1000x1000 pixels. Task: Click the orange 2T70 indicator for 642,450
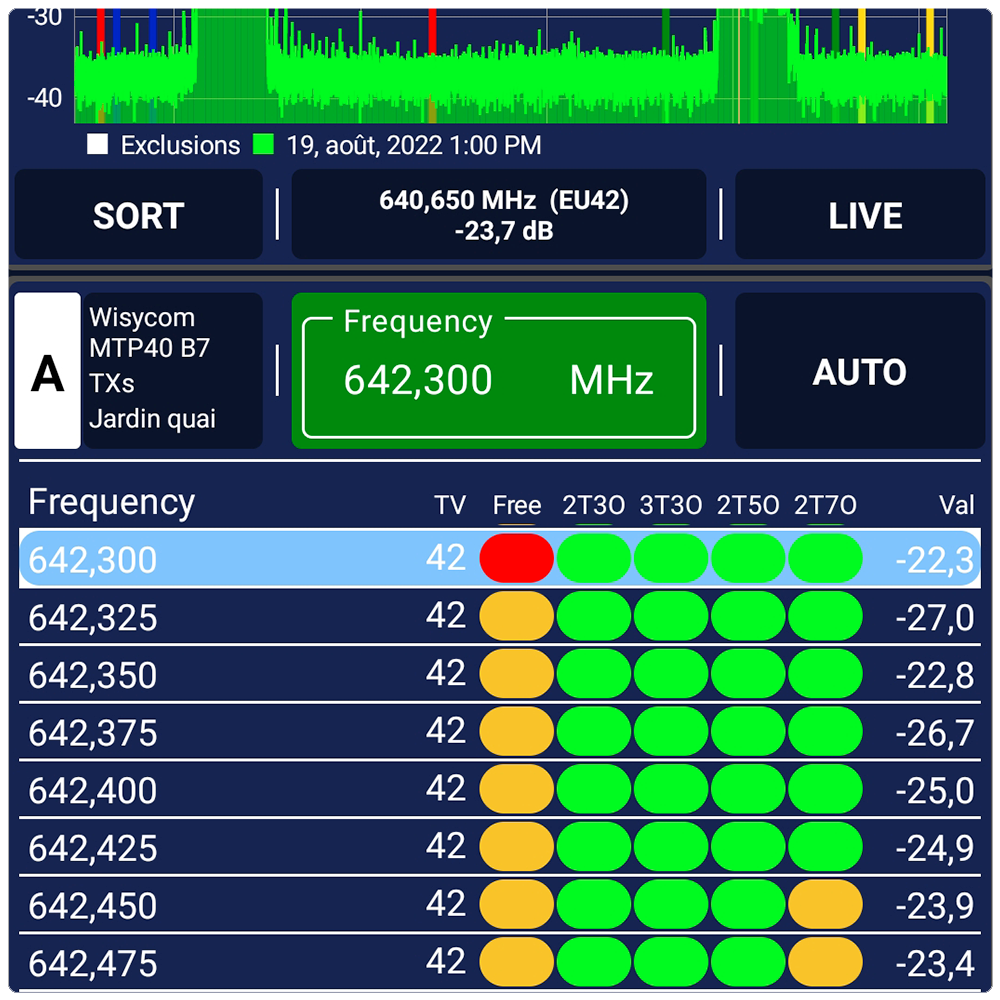825,904
